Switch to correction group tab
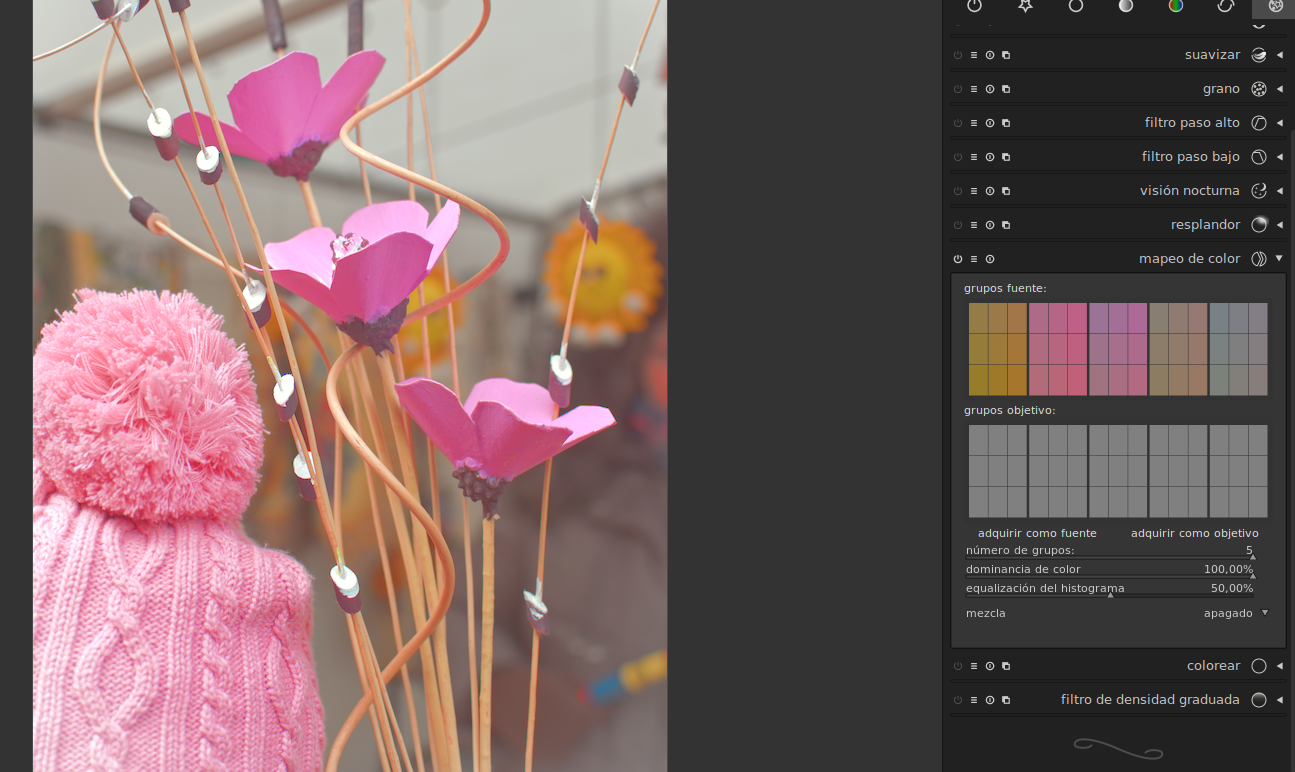 point(1226,6)
